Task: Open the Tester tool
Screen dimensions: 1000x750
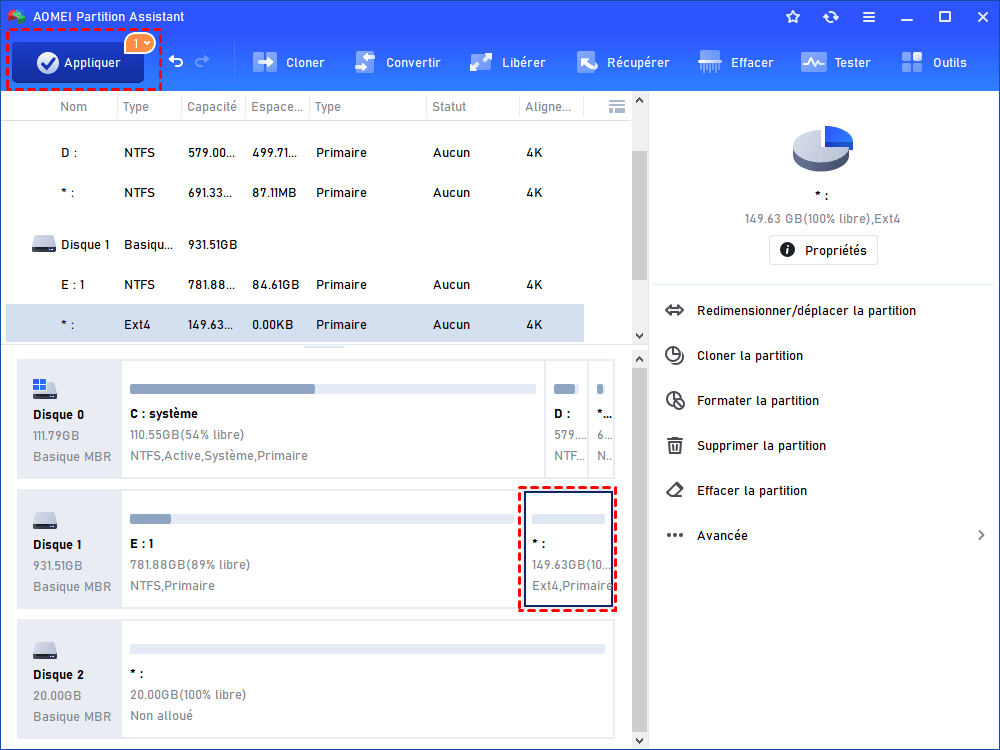Action: (x=835, y=62)
